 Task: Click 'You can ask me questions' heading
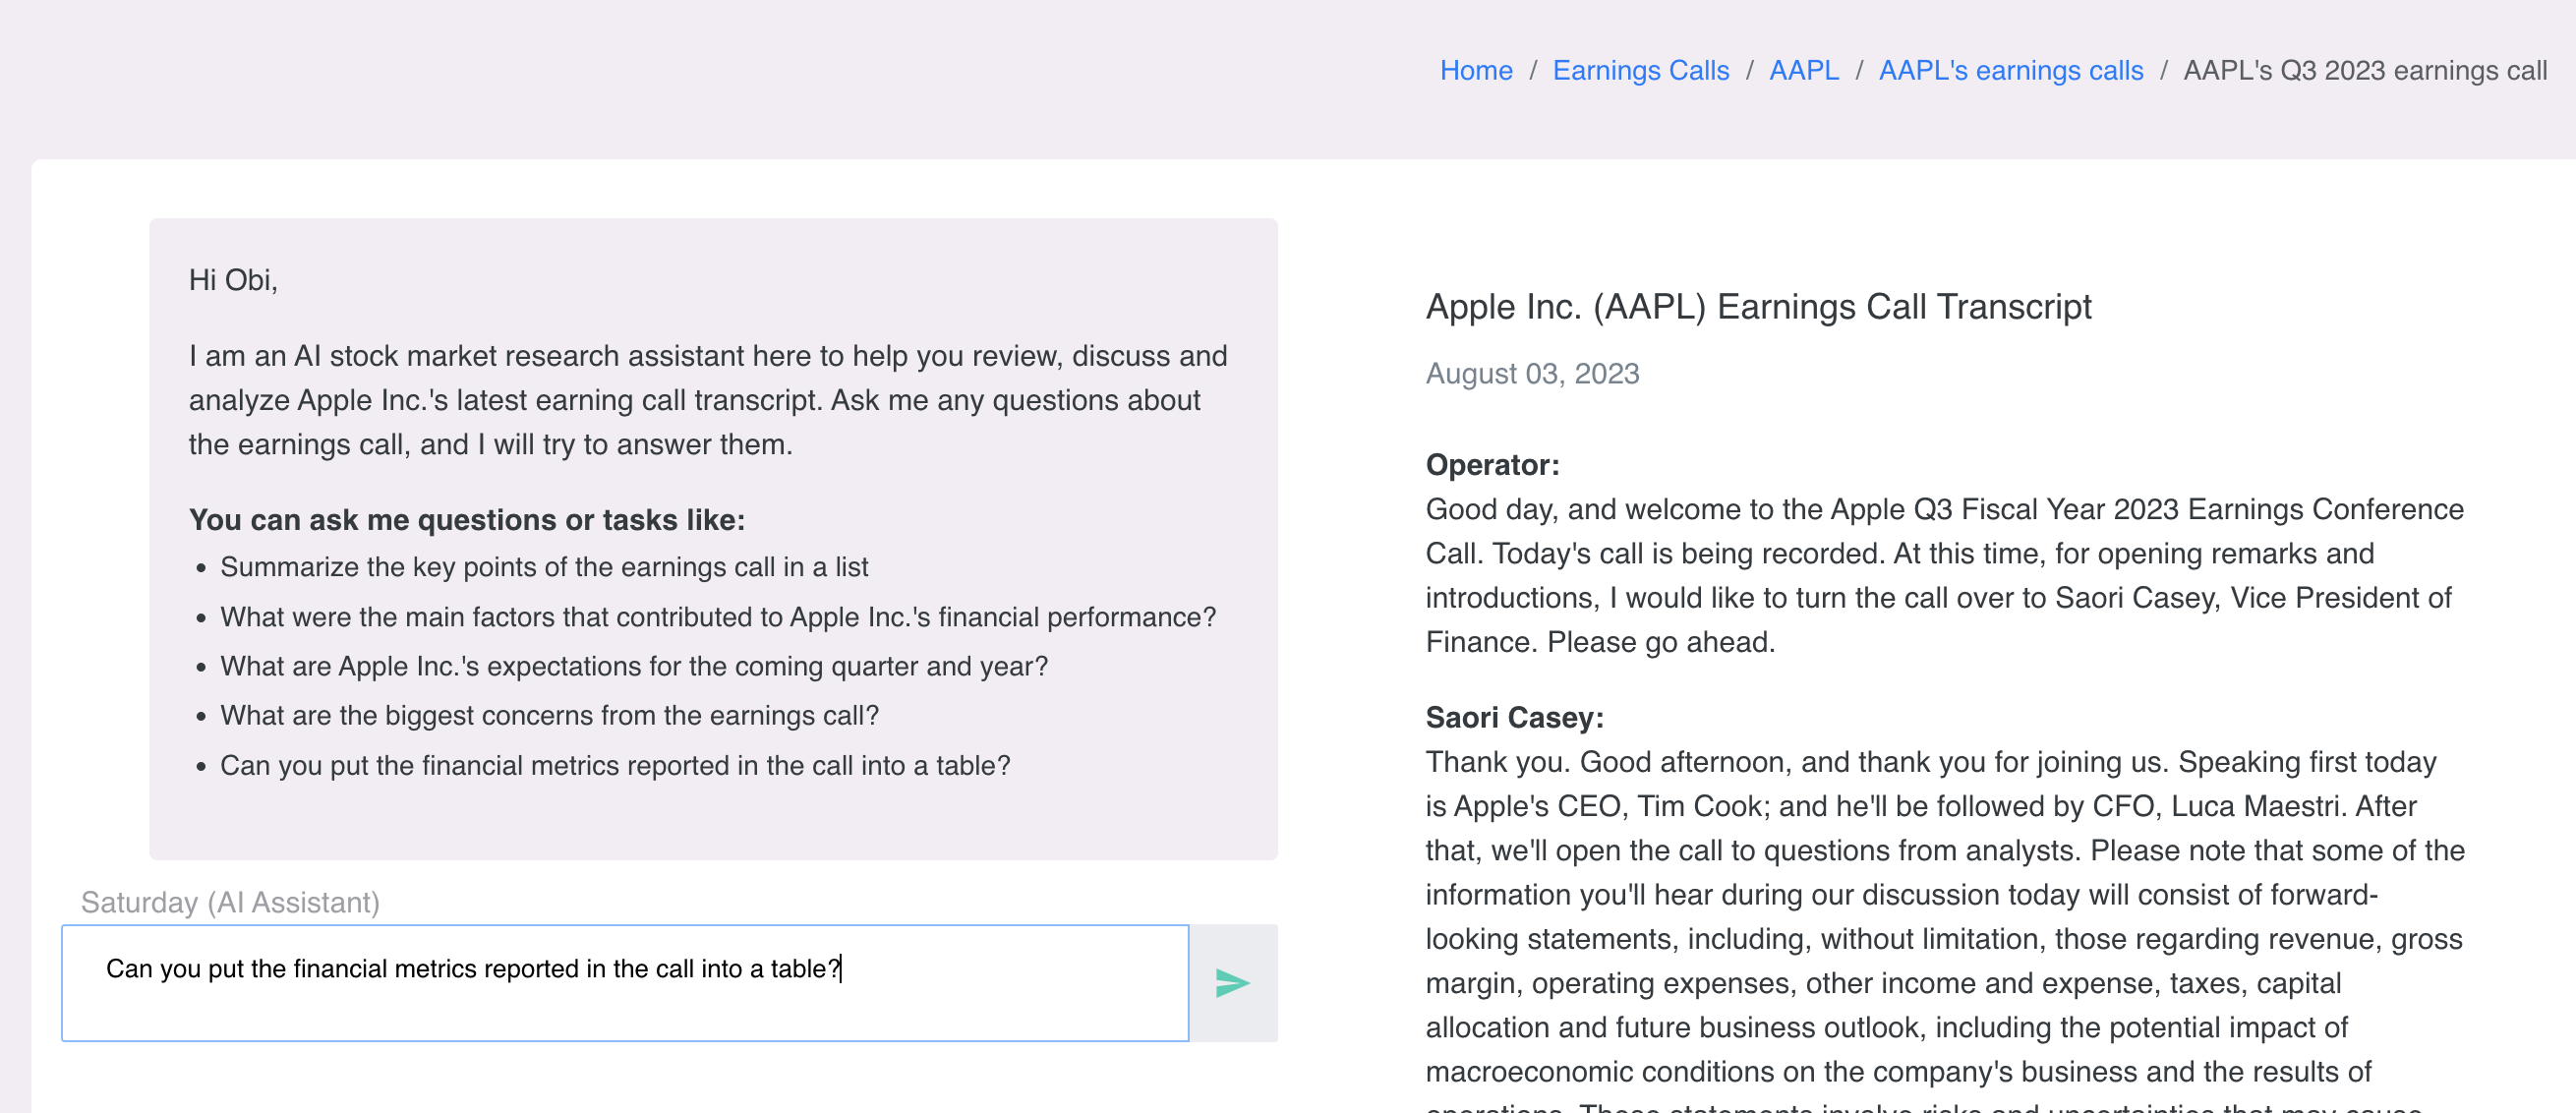point(466,519)
